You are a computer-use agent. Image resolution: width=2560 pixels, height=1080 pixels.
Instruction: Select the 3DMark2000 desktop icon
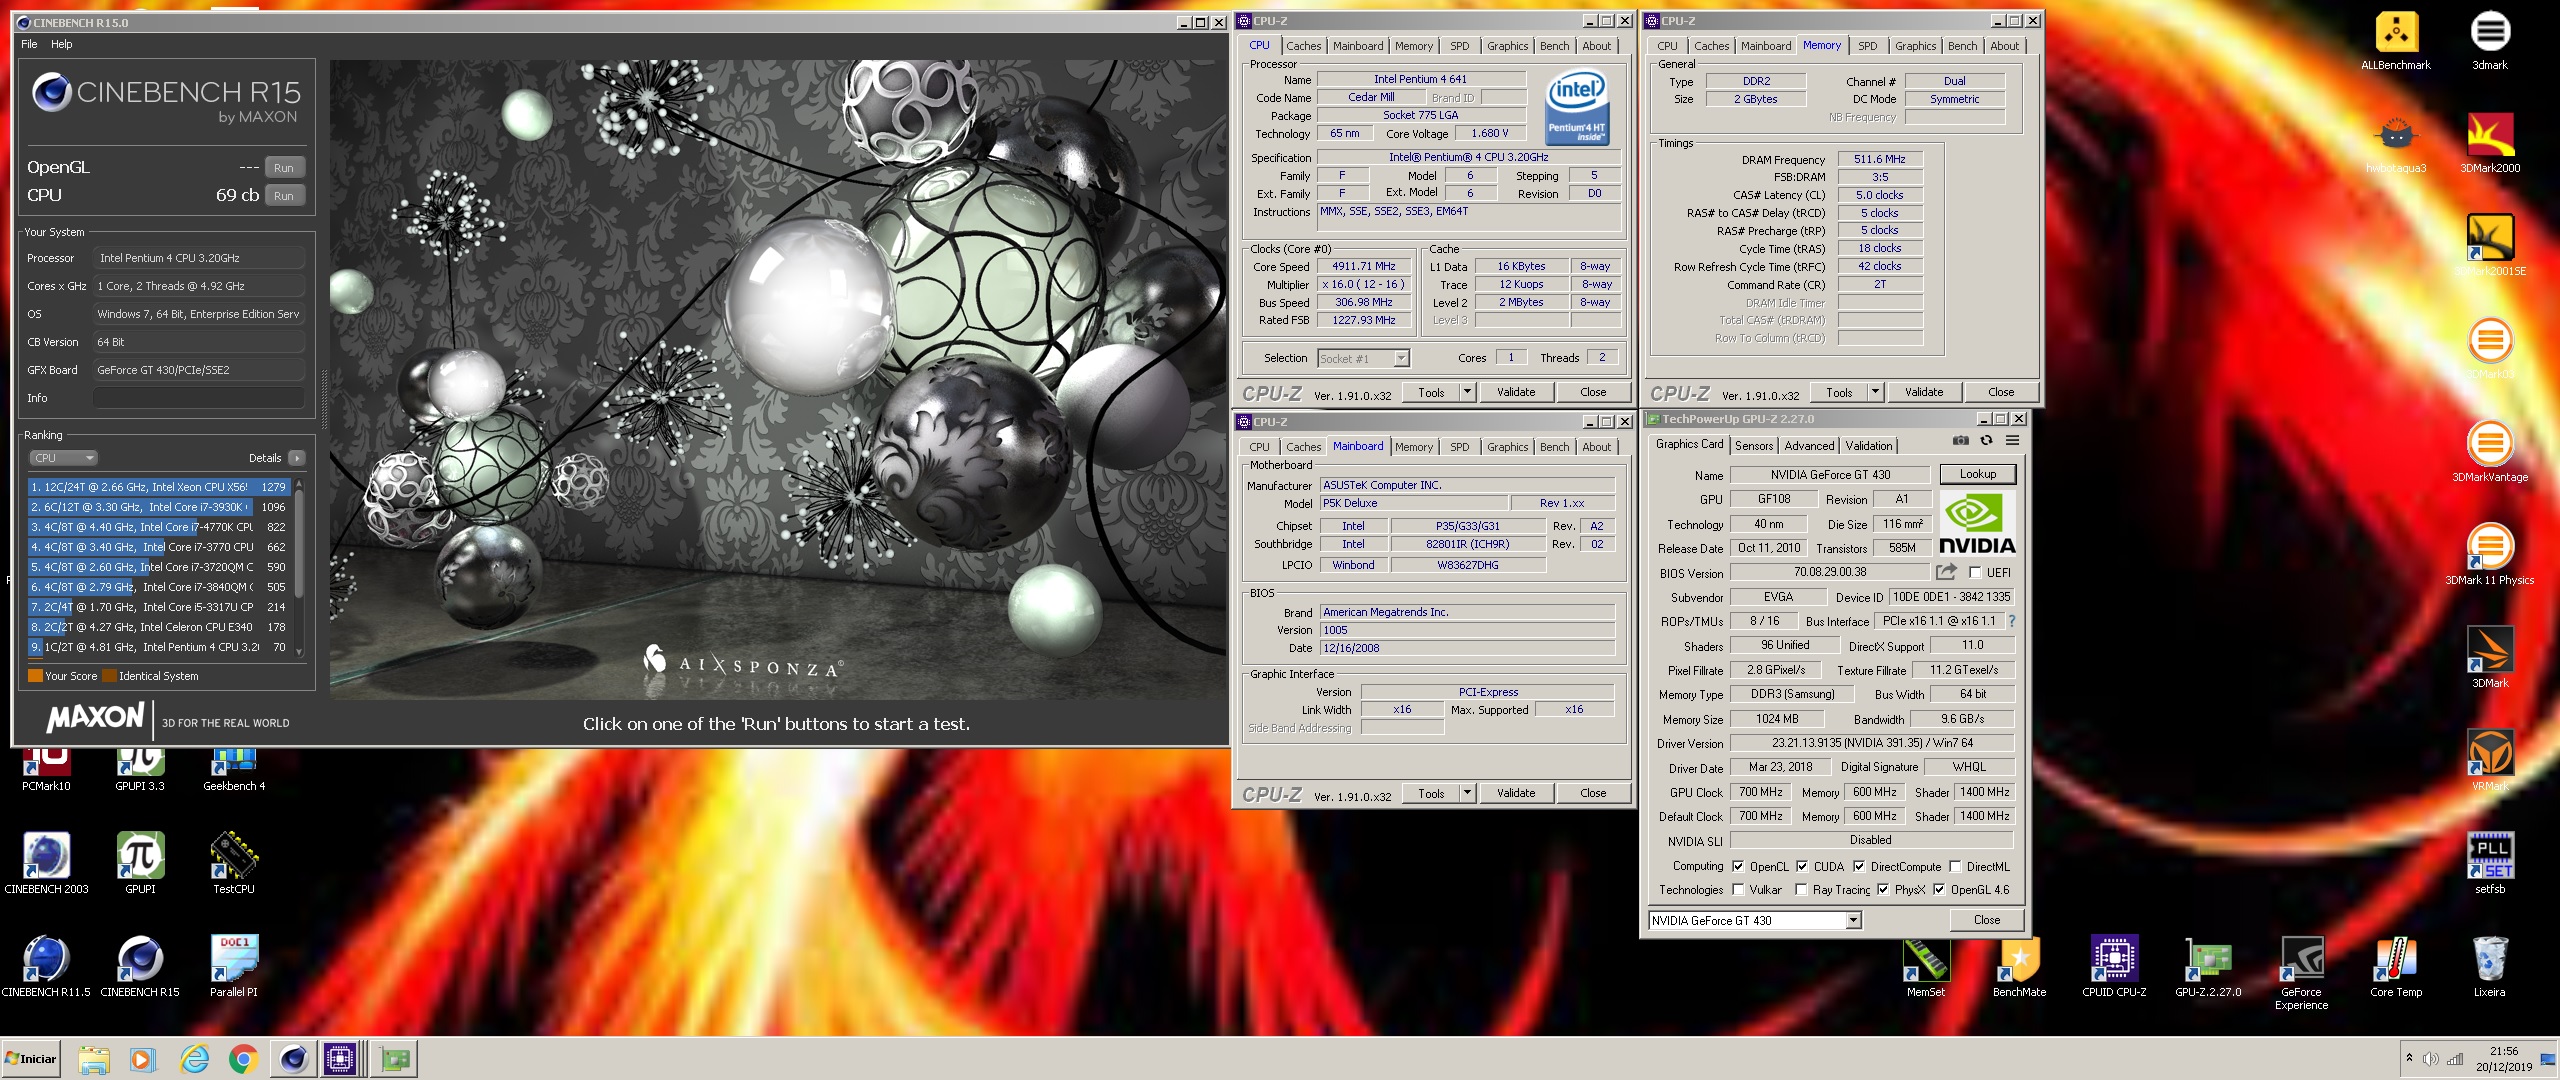pyautogui.click(x=2490, y=143)
